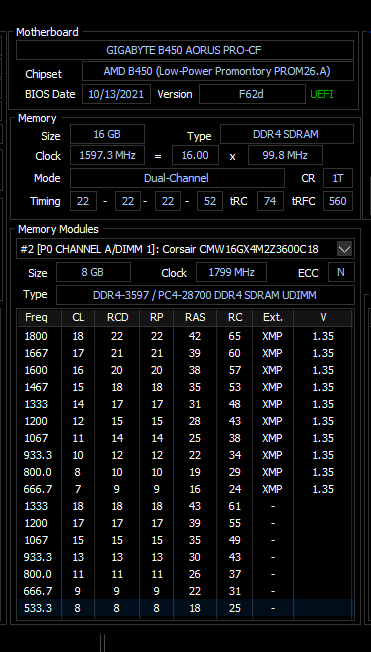Click the green UEFI indicator
The width and height of the screenshot is (371, 652).
[322, 94]
